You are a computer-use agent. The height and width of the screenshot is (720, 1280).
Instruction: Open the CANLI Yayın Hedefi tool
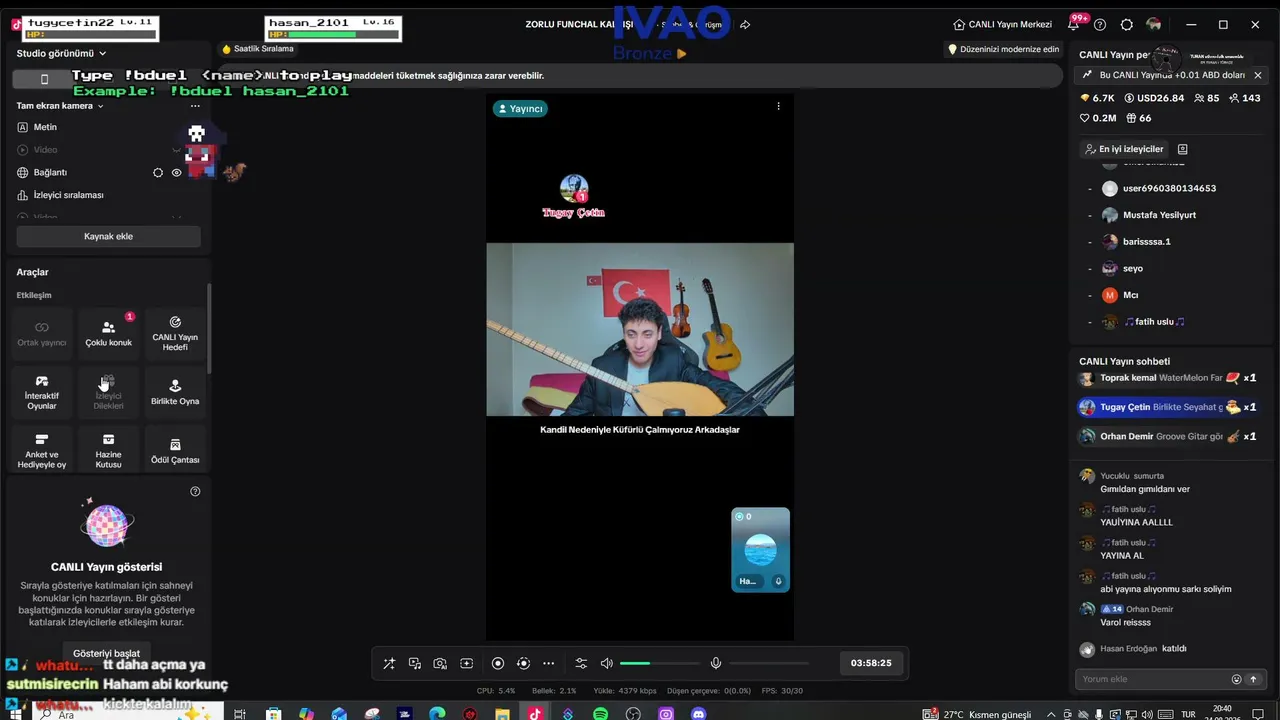click(x=175, y=334)
